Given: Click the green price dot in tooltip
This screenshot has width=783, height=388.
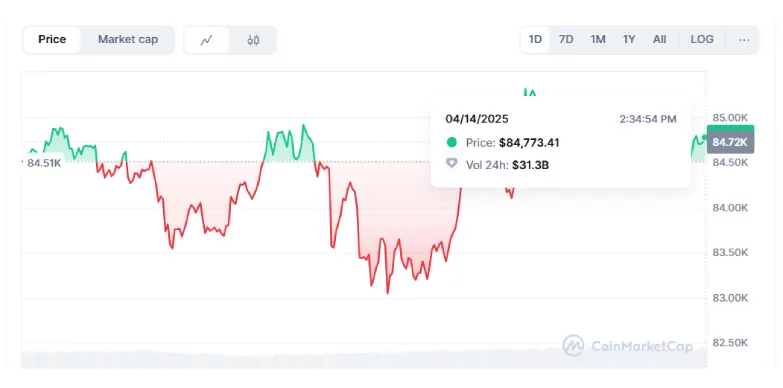Looking at the screenshot, I should tap(452, 143).
